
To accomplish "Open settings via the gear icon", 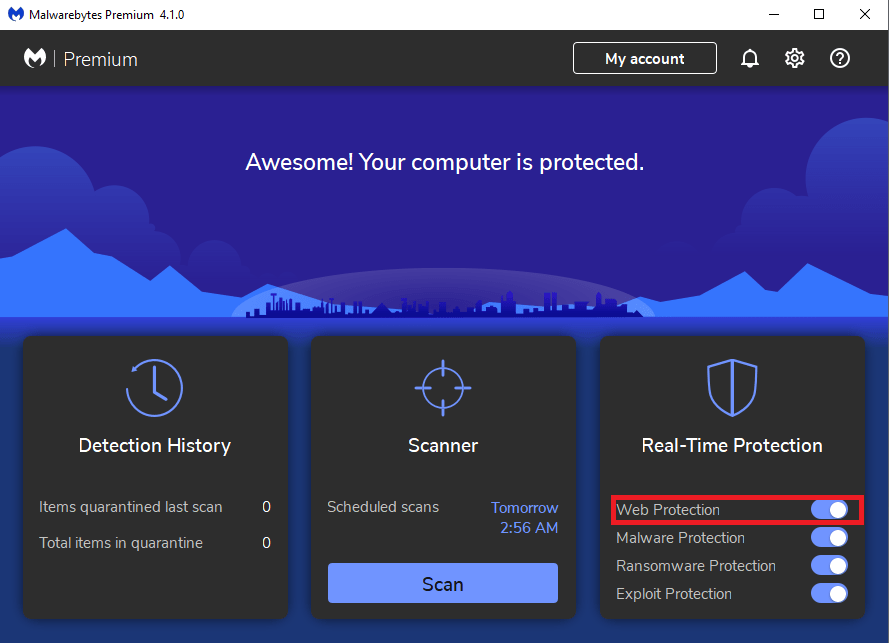I will [794, 58].
